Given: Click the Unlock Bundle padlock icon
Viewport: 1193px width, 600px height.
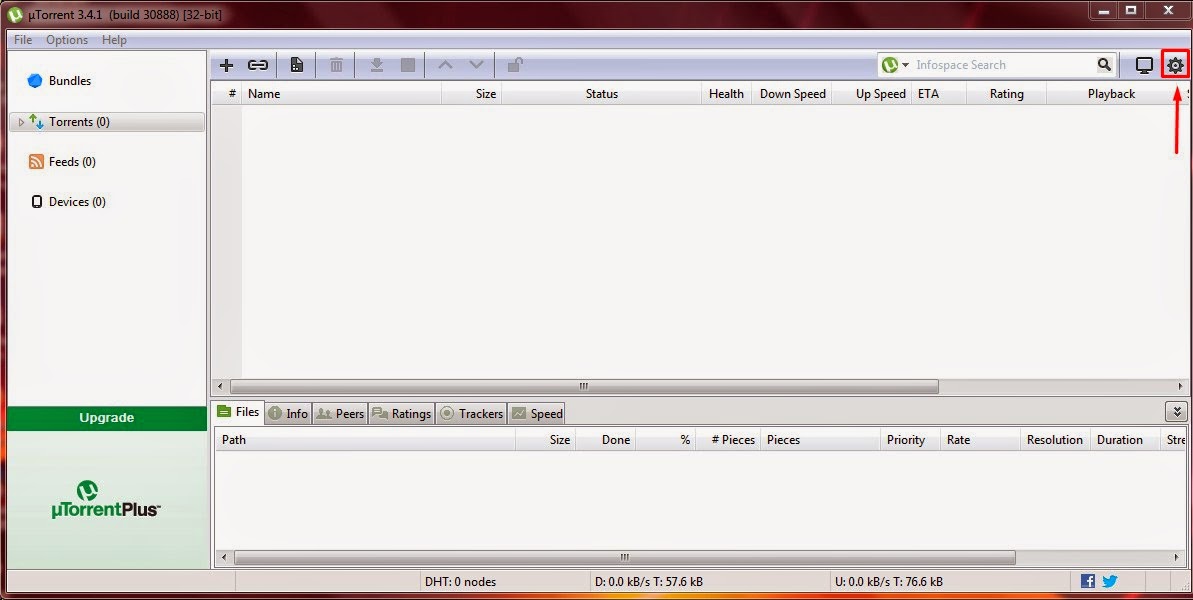Looking at the screenshot, I should (x=515, y=65).
